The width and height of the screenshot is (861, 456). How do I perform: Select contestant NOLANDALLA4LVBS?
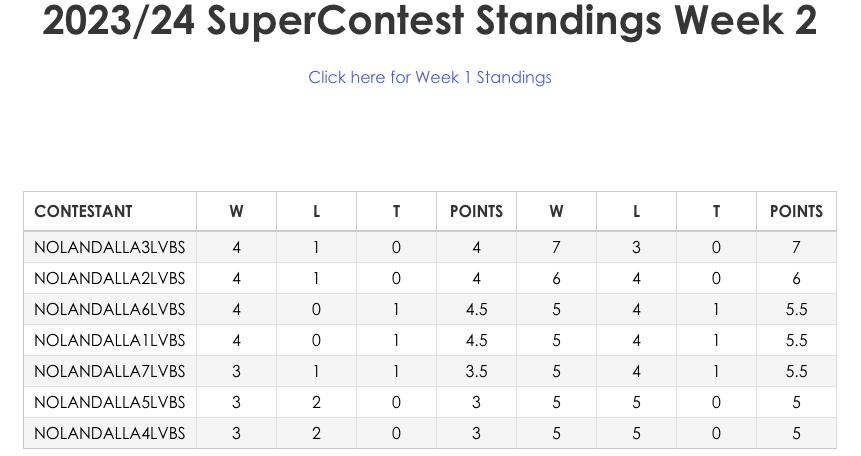[x=109, y=433]
